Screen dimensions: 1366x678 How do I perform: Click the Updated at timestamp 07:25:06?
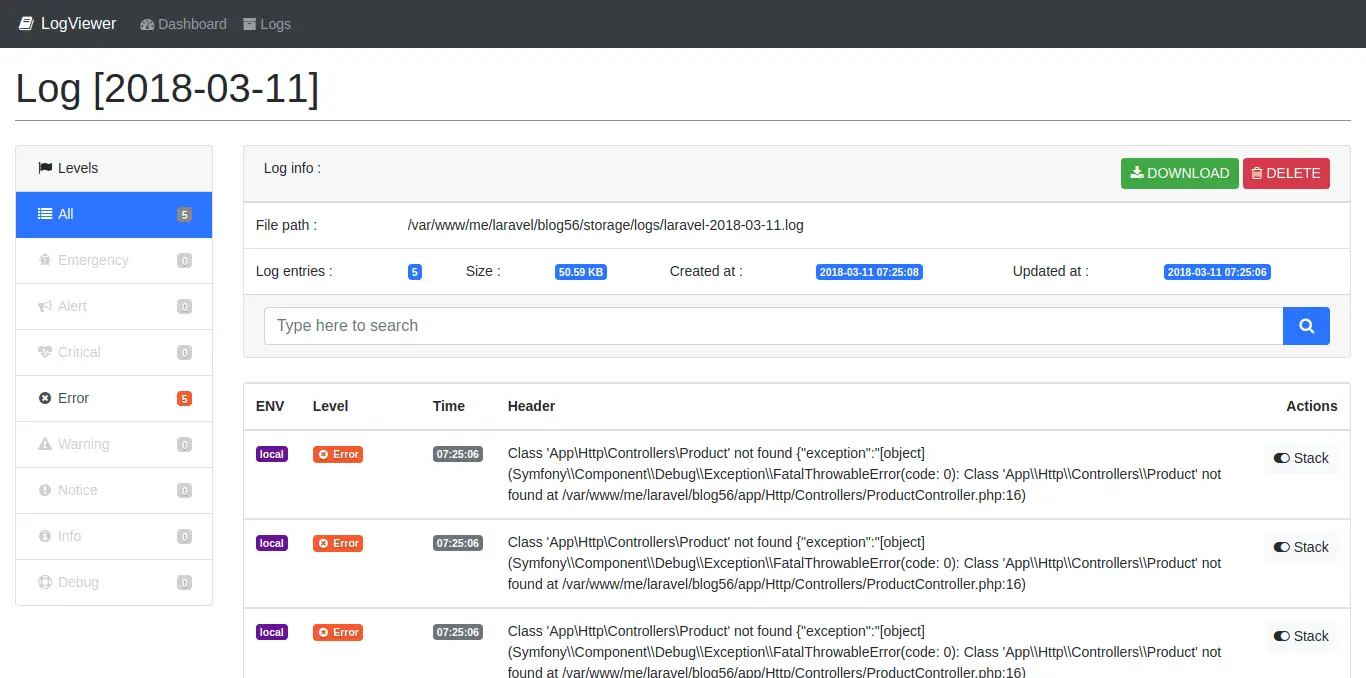coord(1217,272)
